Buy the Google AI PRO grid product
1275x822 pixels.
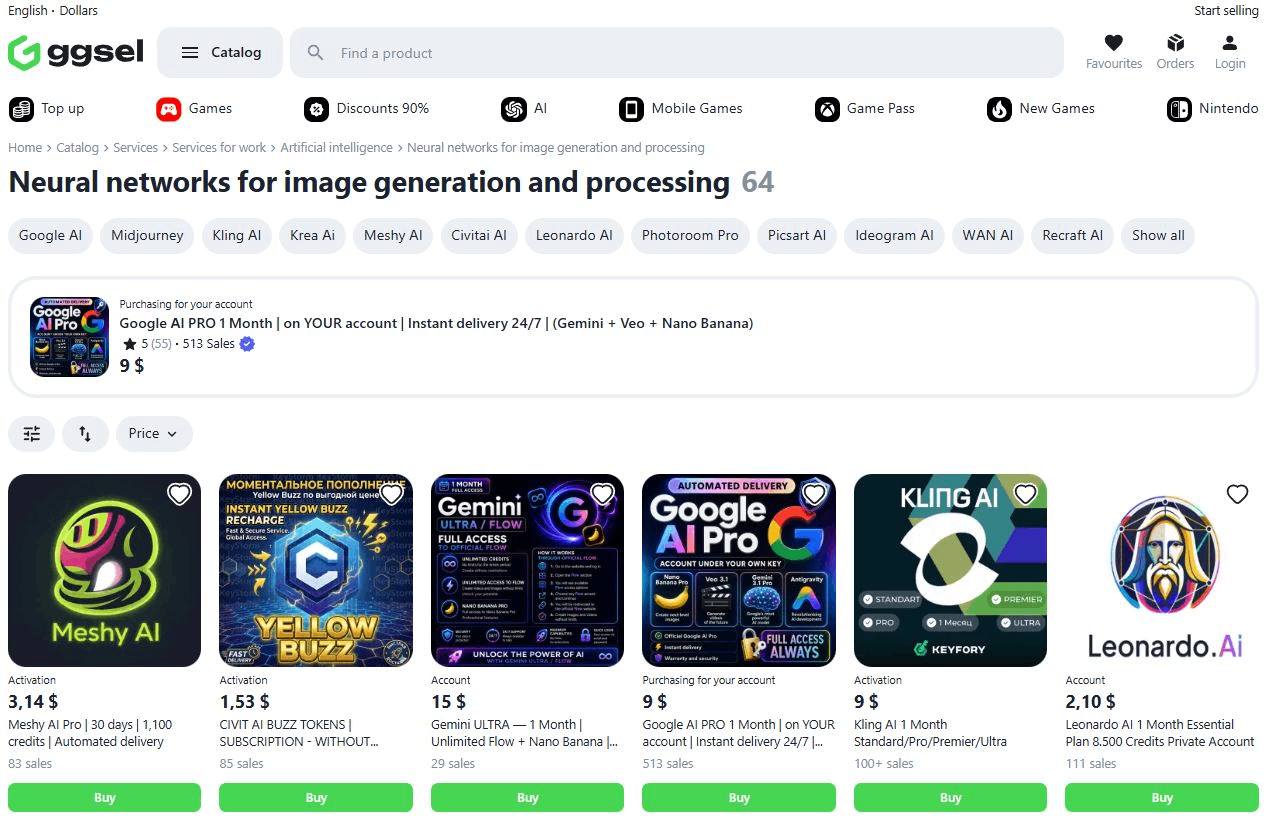739,797
